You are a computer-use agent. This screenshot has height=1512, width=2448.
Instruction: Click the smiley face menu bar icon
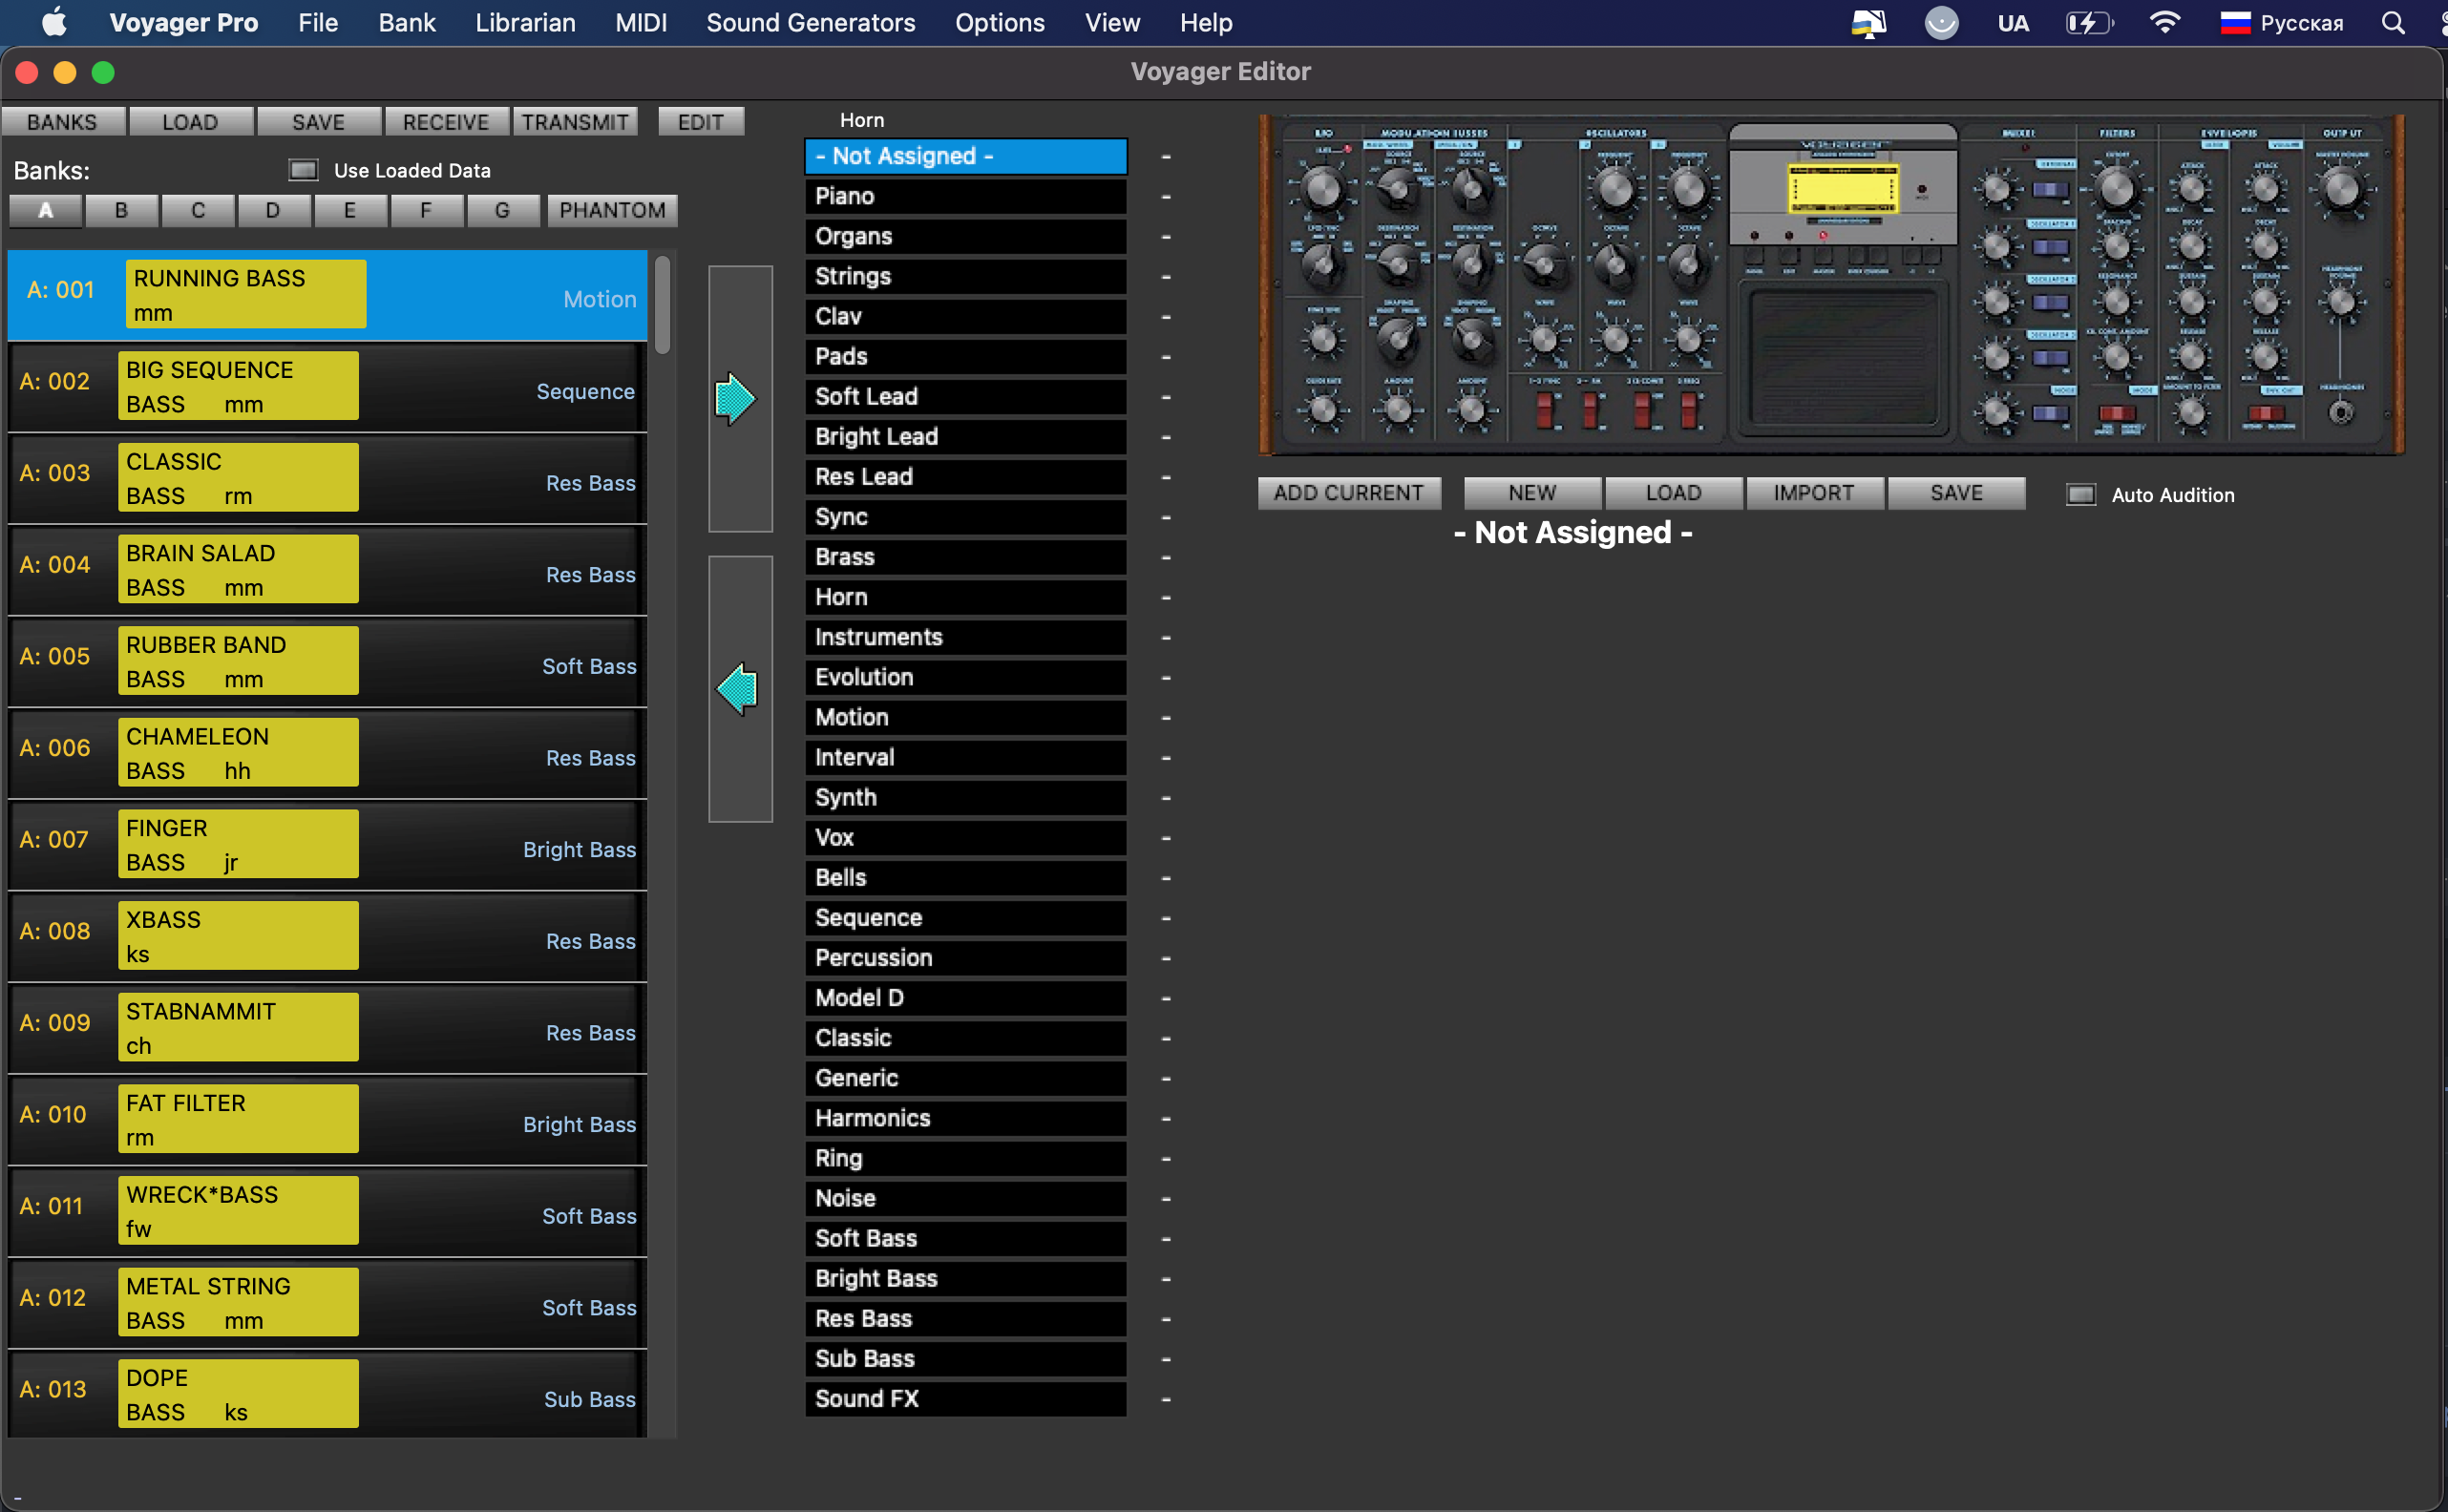point(1940,23)
